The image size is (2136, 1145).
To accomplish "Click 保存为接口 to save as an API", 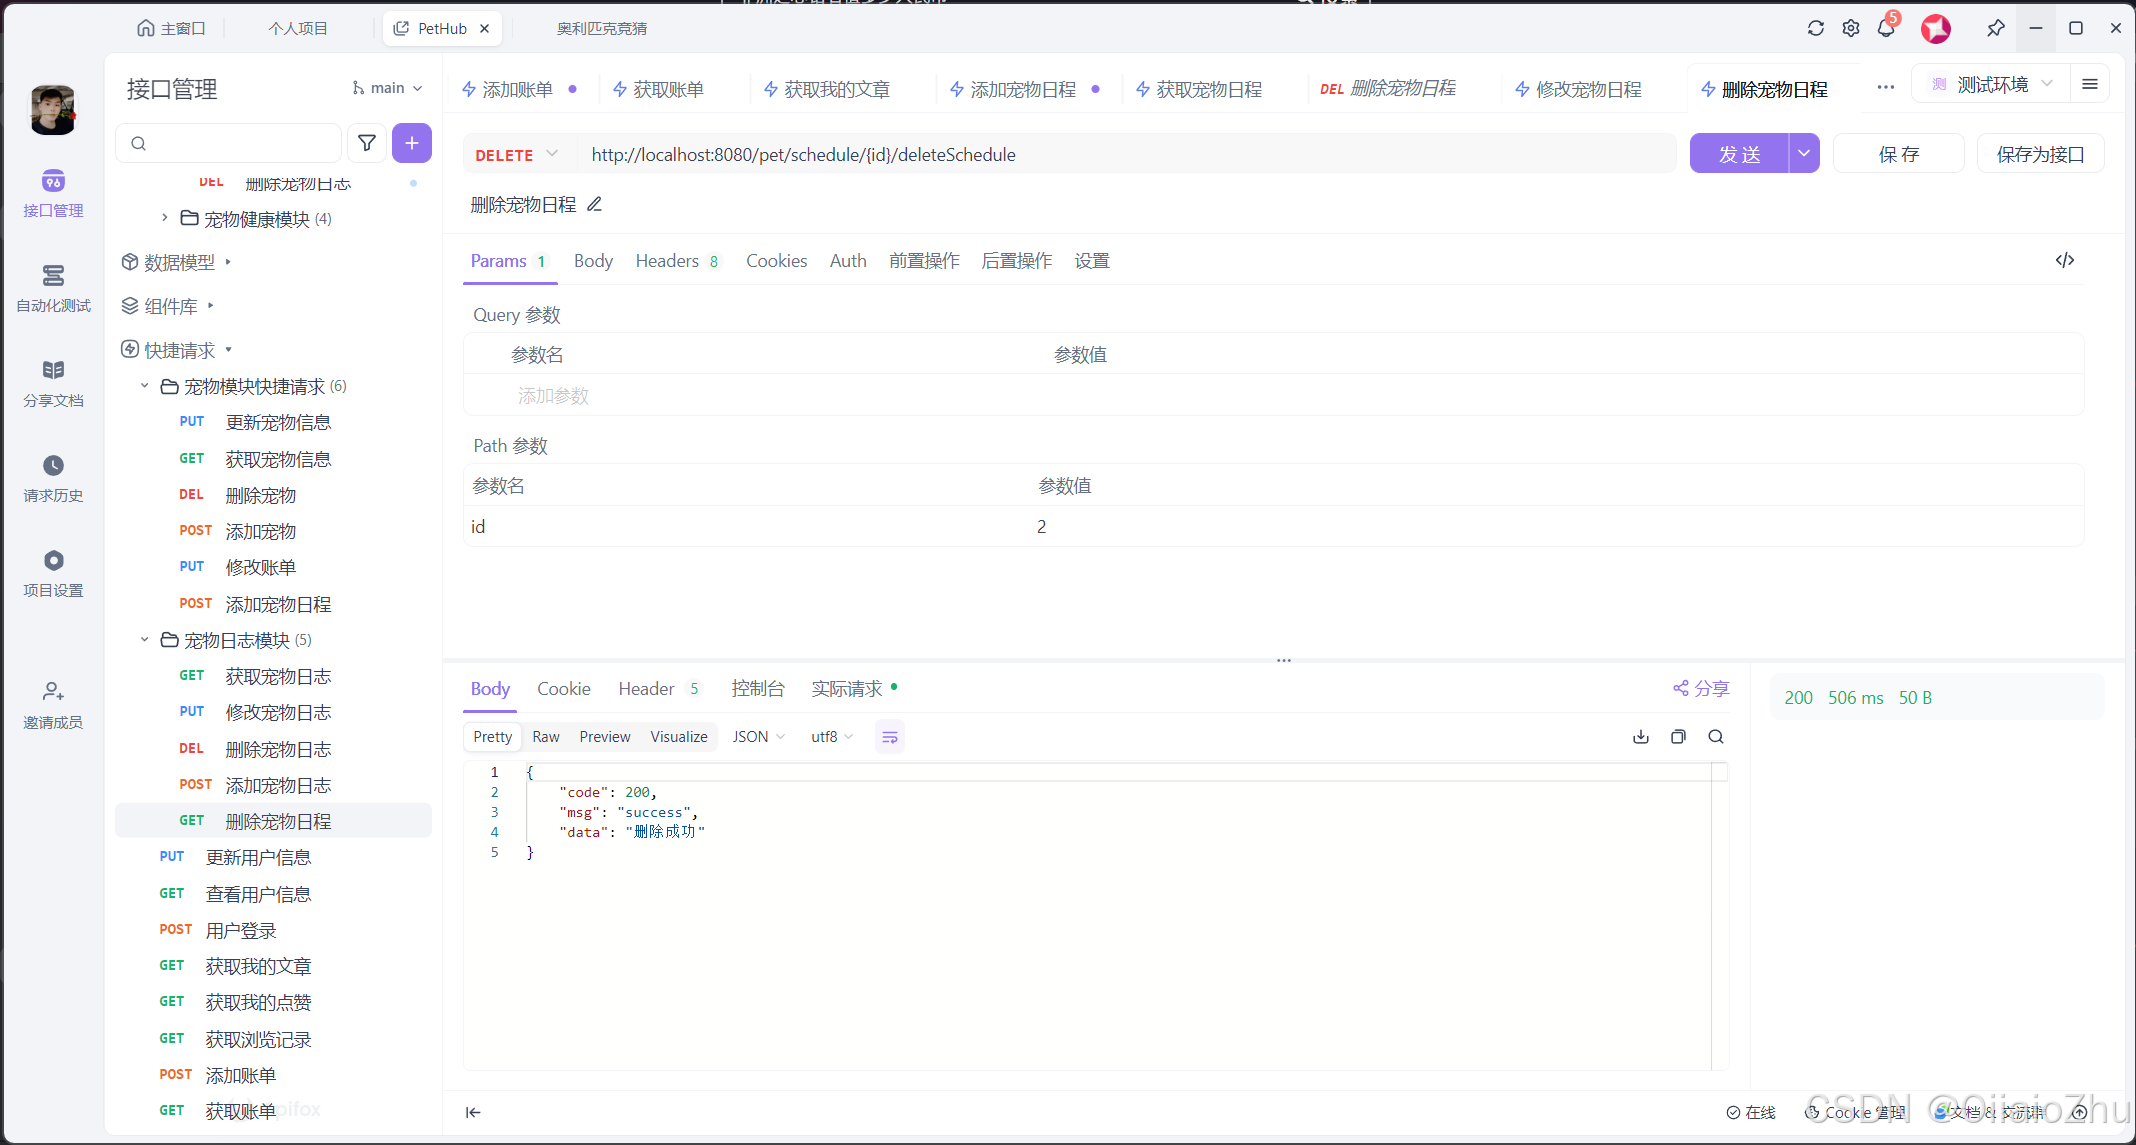I will point(2040,153).
